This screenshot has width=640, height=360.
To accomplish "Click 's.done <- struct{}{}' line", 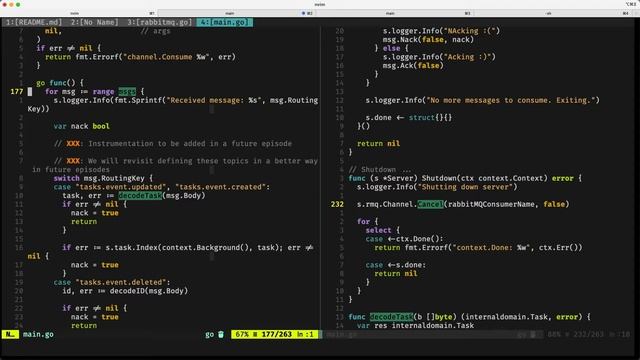I will [409, 118].
